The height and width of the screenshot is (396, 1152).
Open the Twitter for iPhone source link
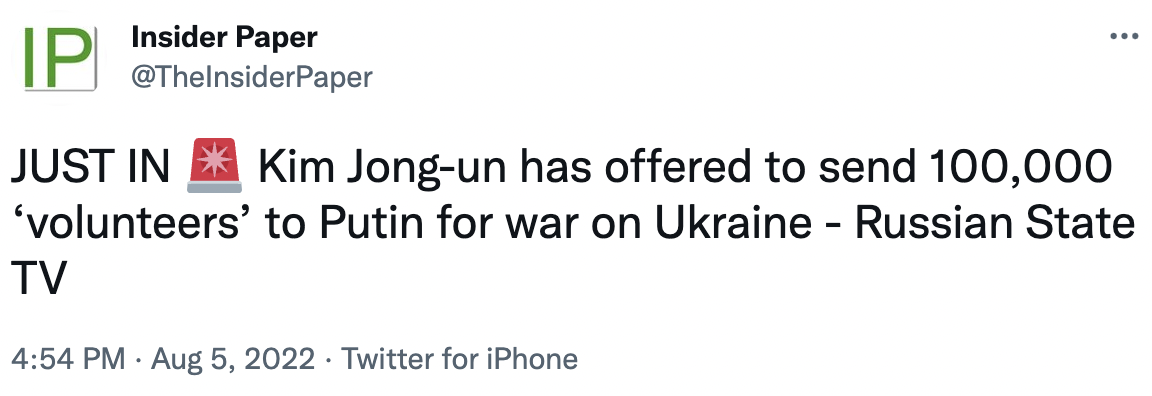tap(459, 359)
